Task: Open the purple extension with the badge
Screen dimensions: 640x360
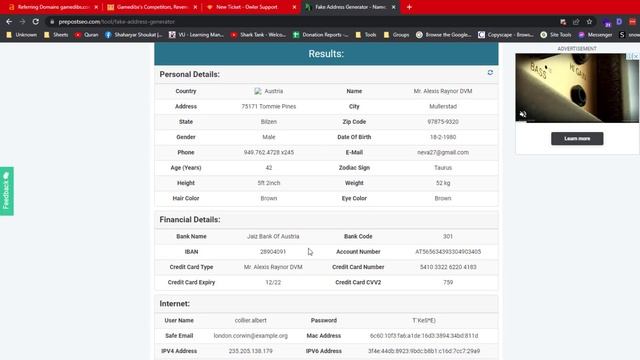Action: [607, 22]
